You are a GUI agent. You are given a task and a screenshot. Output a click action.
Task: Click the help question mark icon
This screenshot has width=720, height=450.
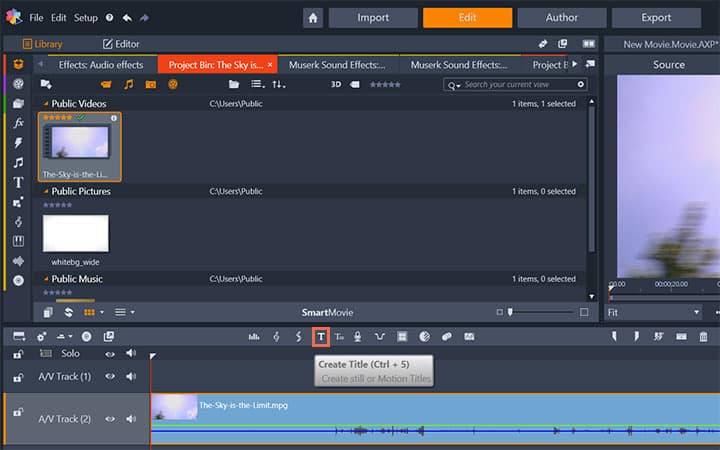coord(109,17)
